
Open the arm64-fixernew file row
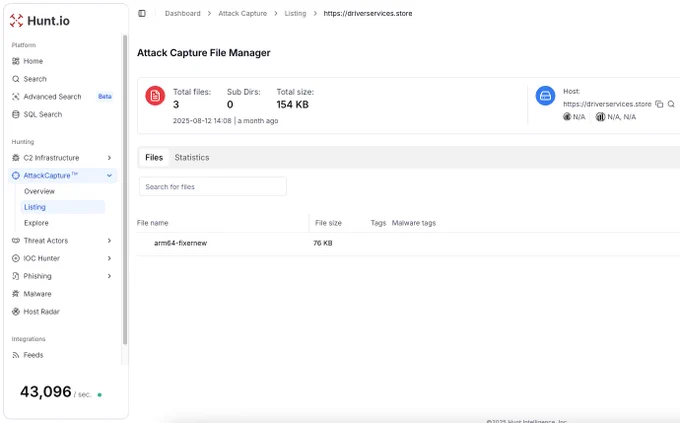(x=408, y=243)
